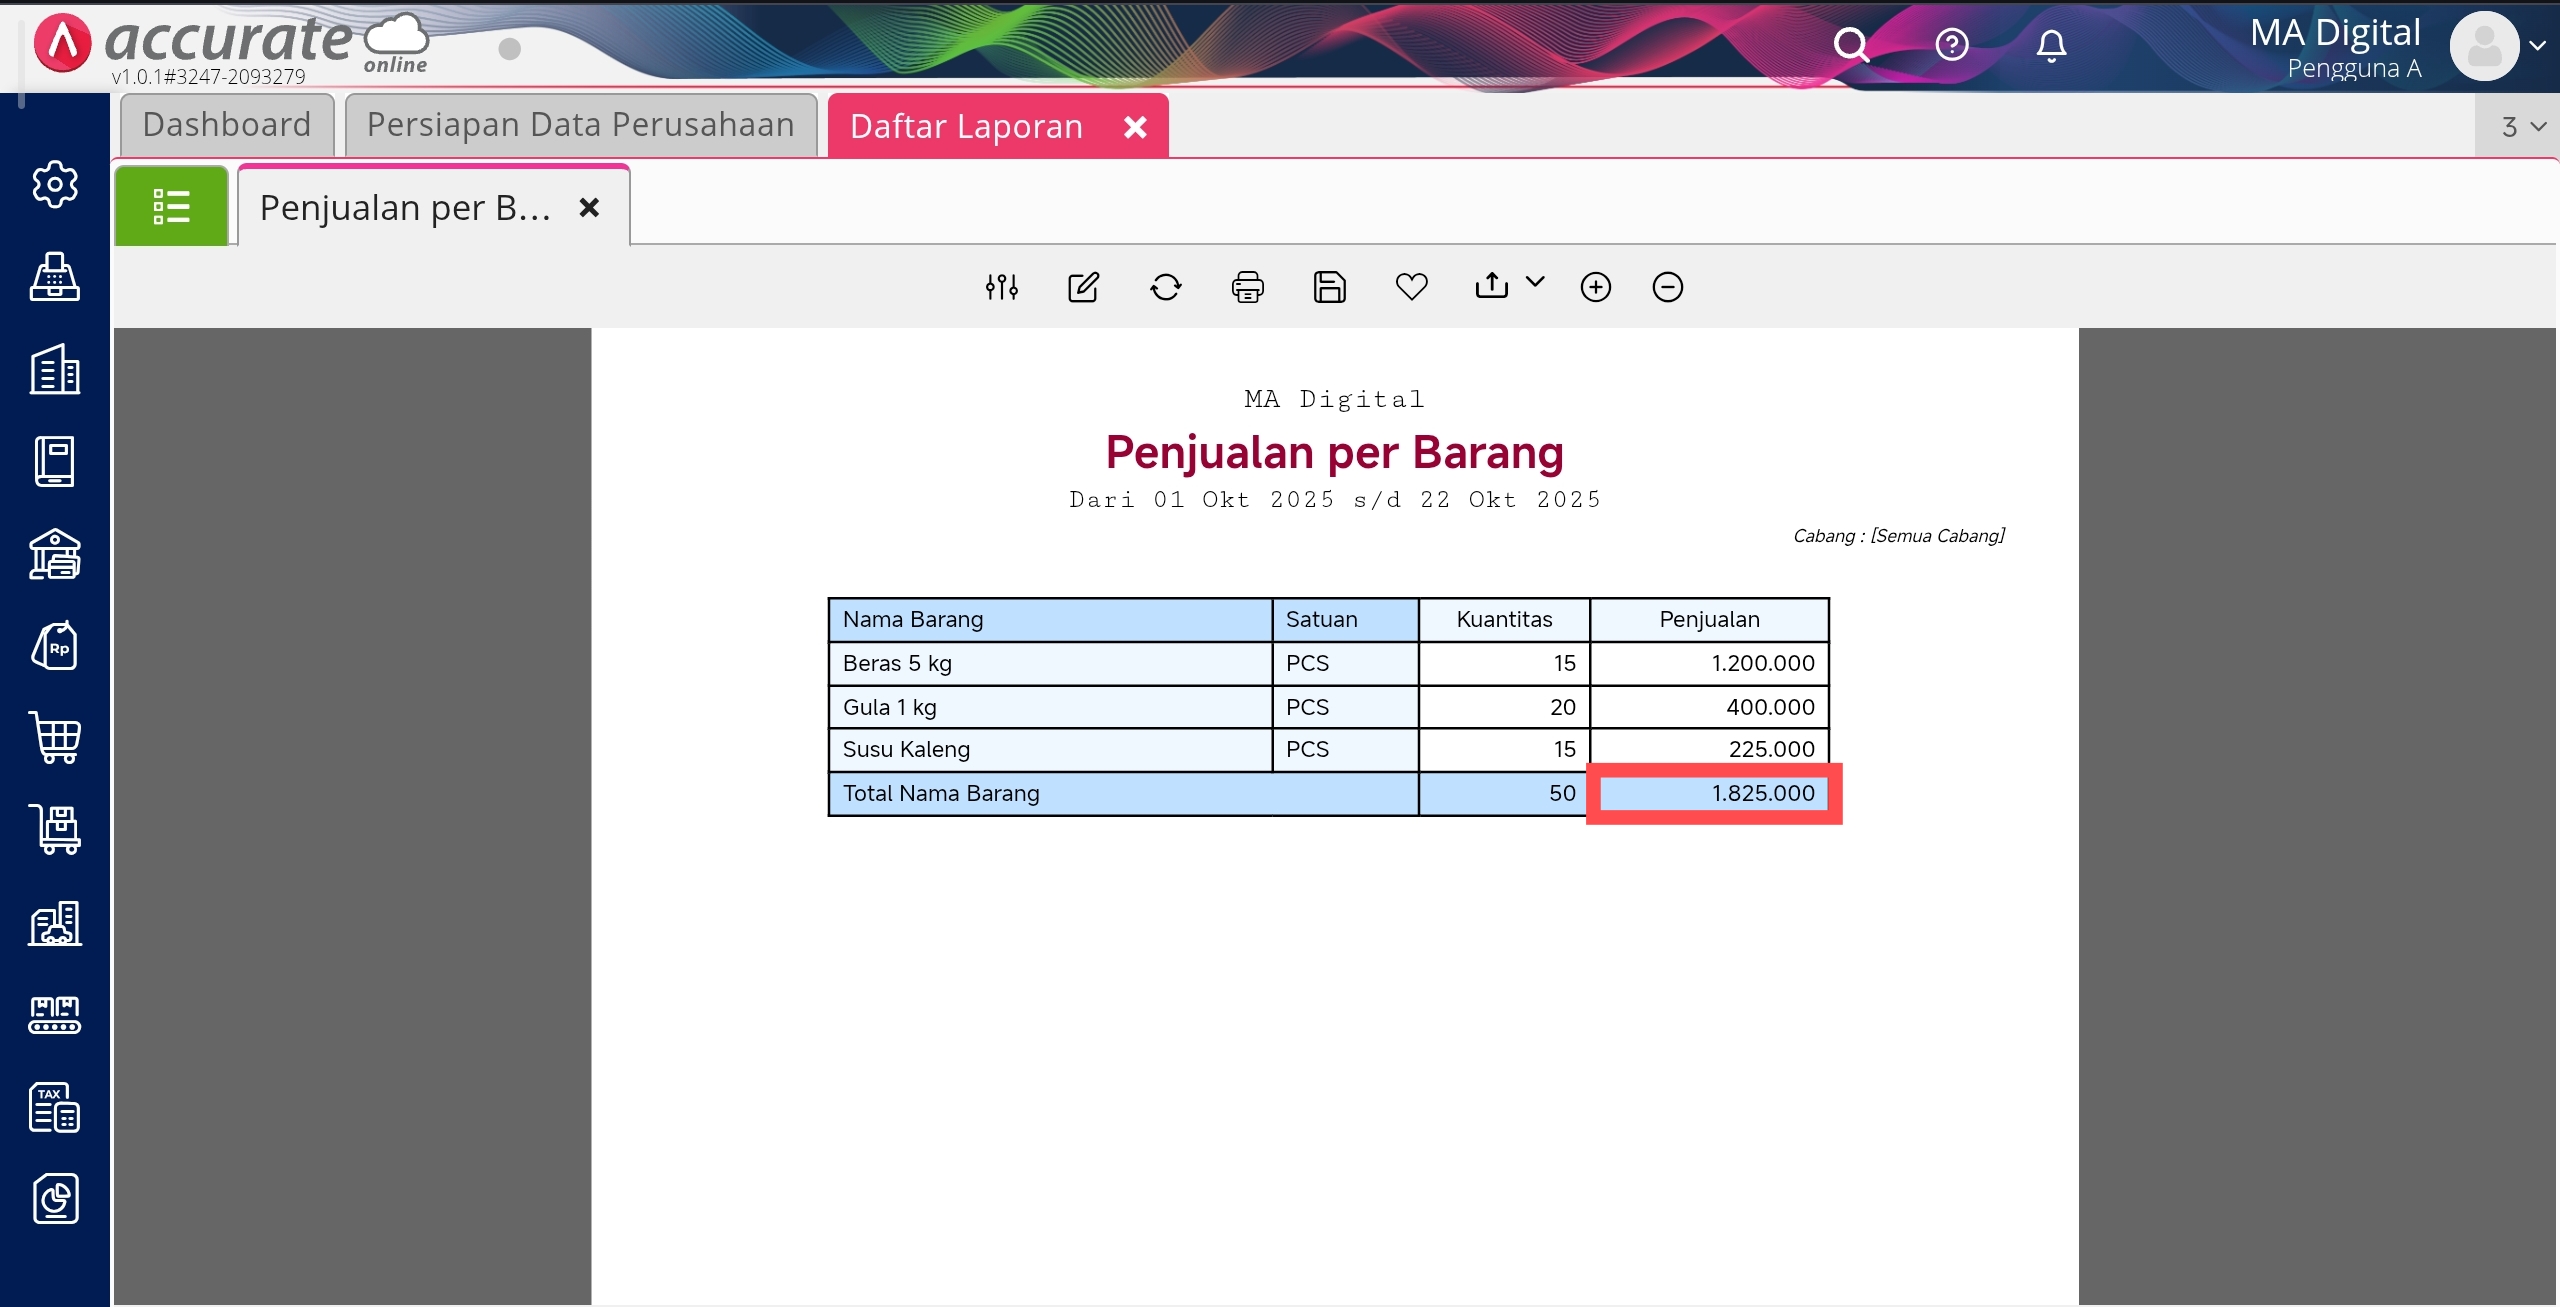Switch to the Dashboard tab
Image resolution: width=2560 pixels, height=1307 pixels.
tap(227, 125)
